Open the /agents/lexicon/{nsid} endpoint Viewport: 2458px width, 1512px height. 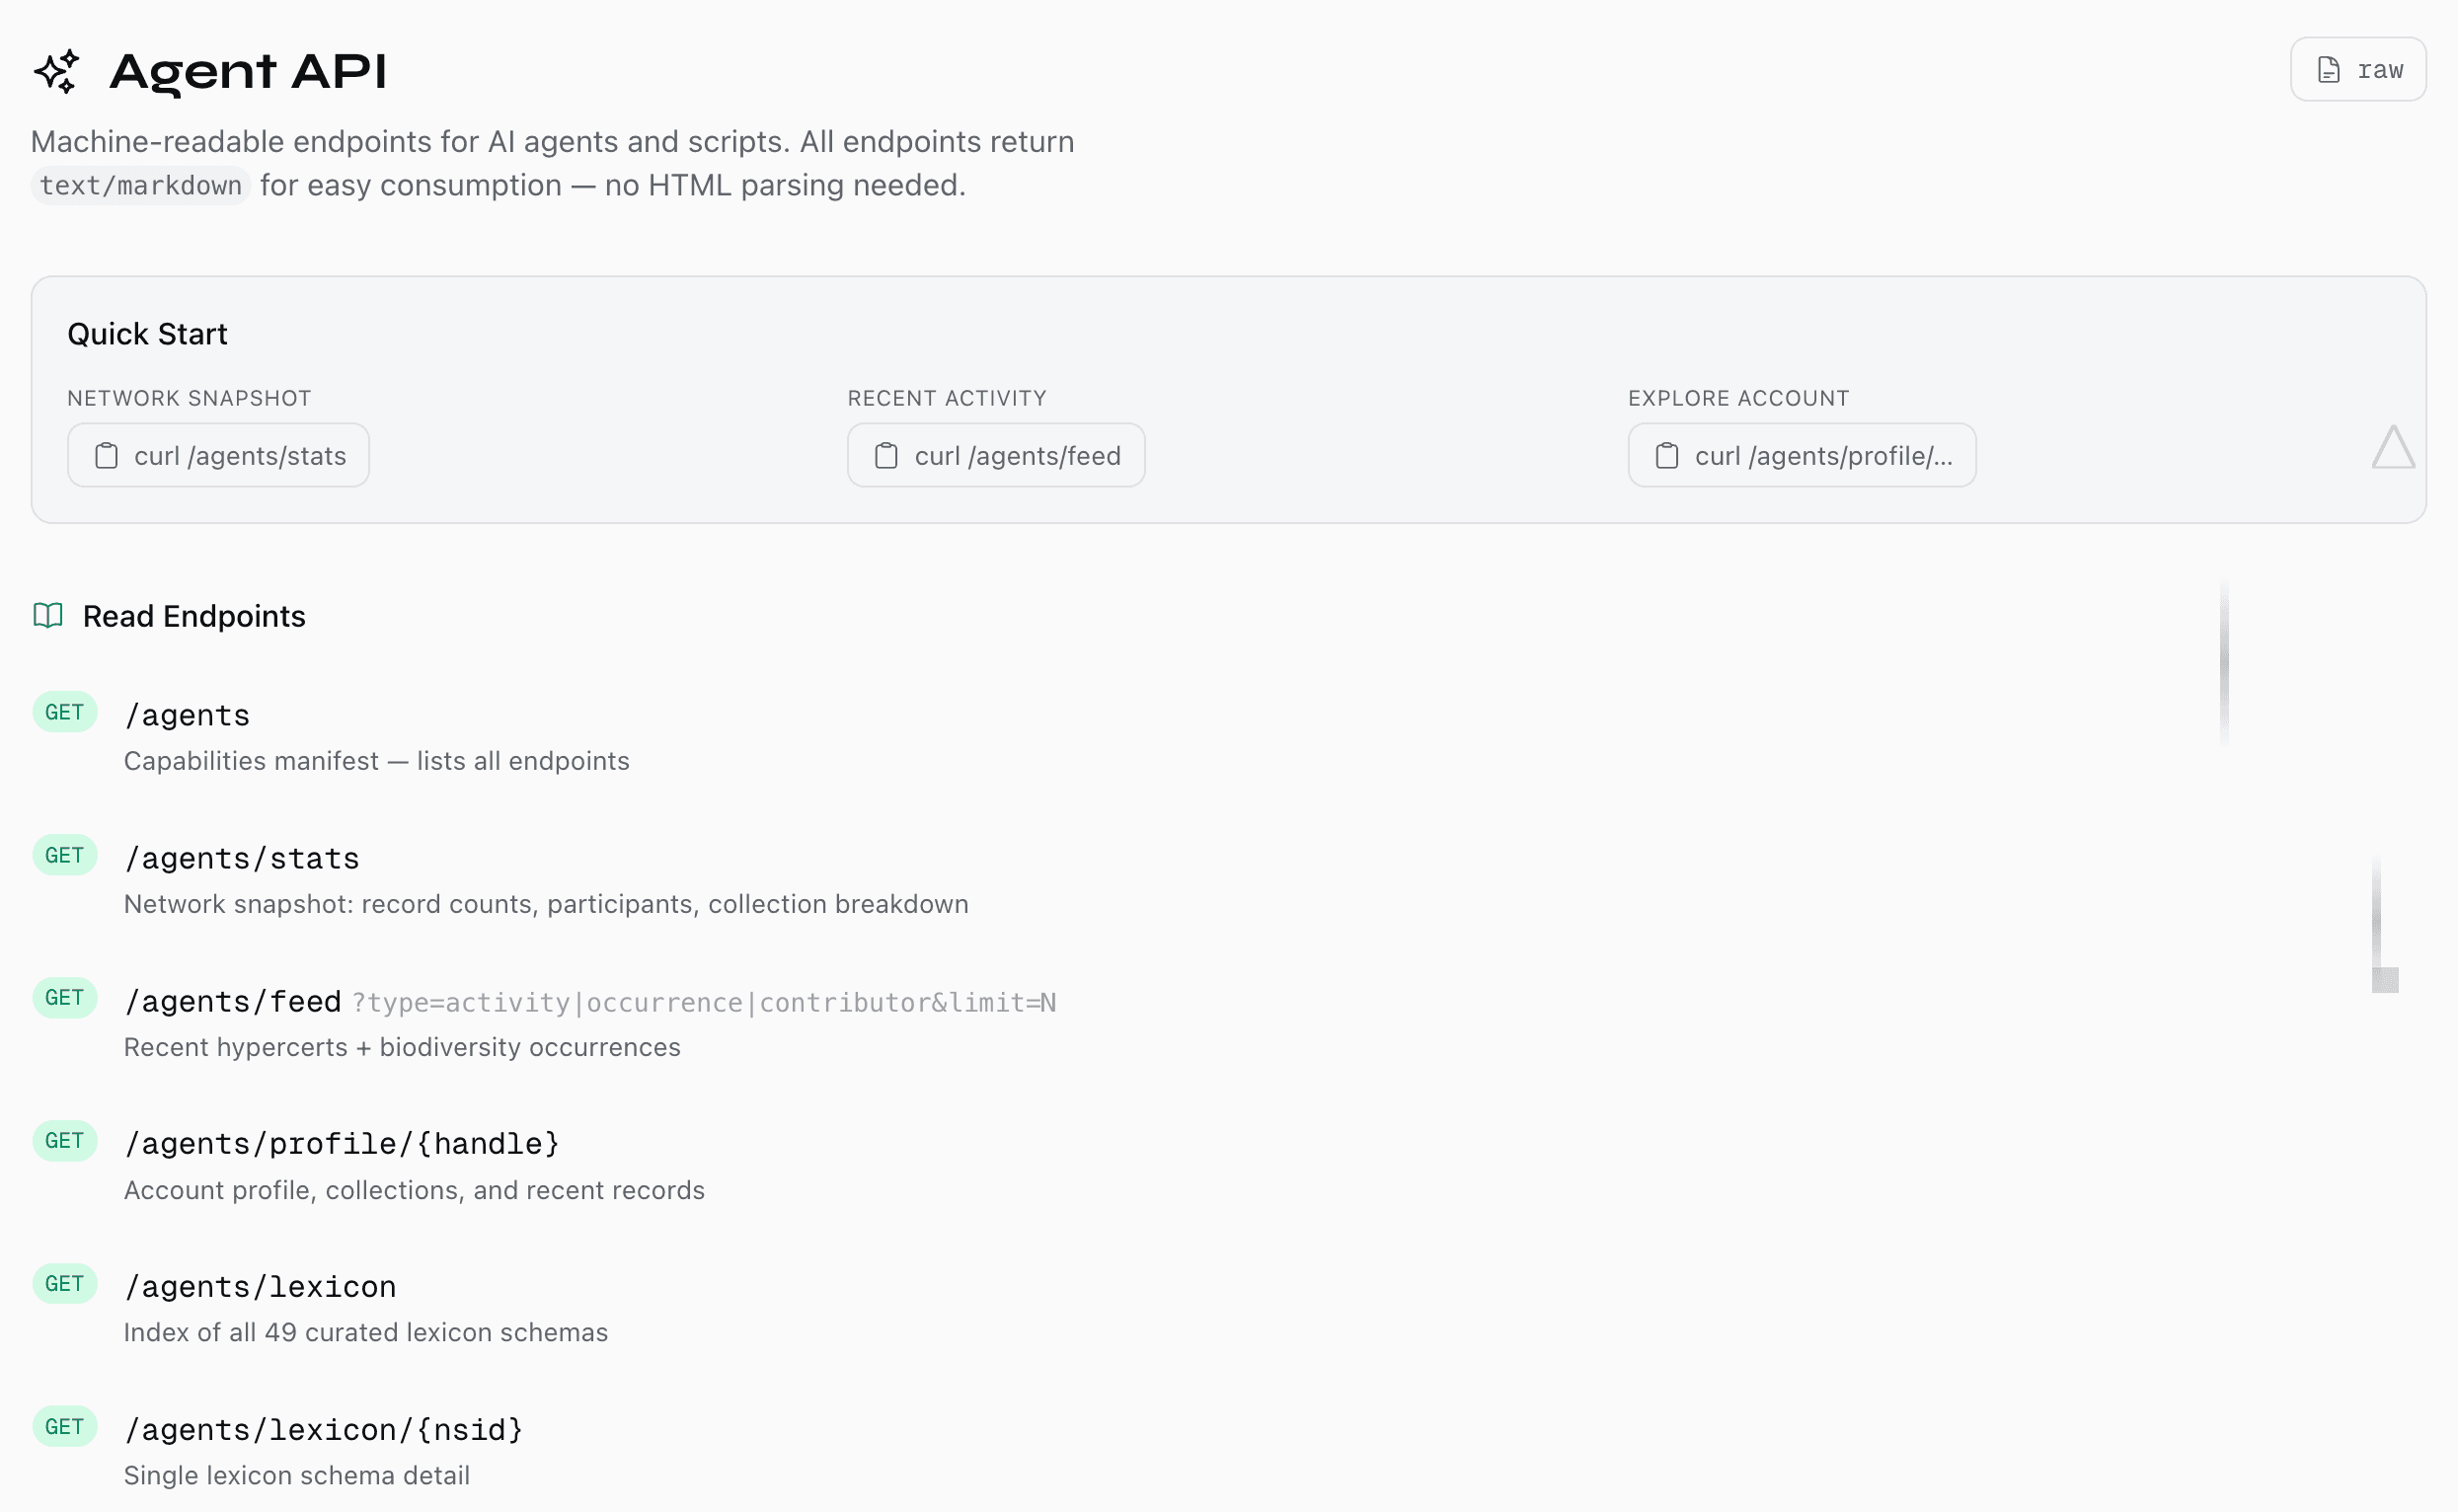[x=323, y=1430]
